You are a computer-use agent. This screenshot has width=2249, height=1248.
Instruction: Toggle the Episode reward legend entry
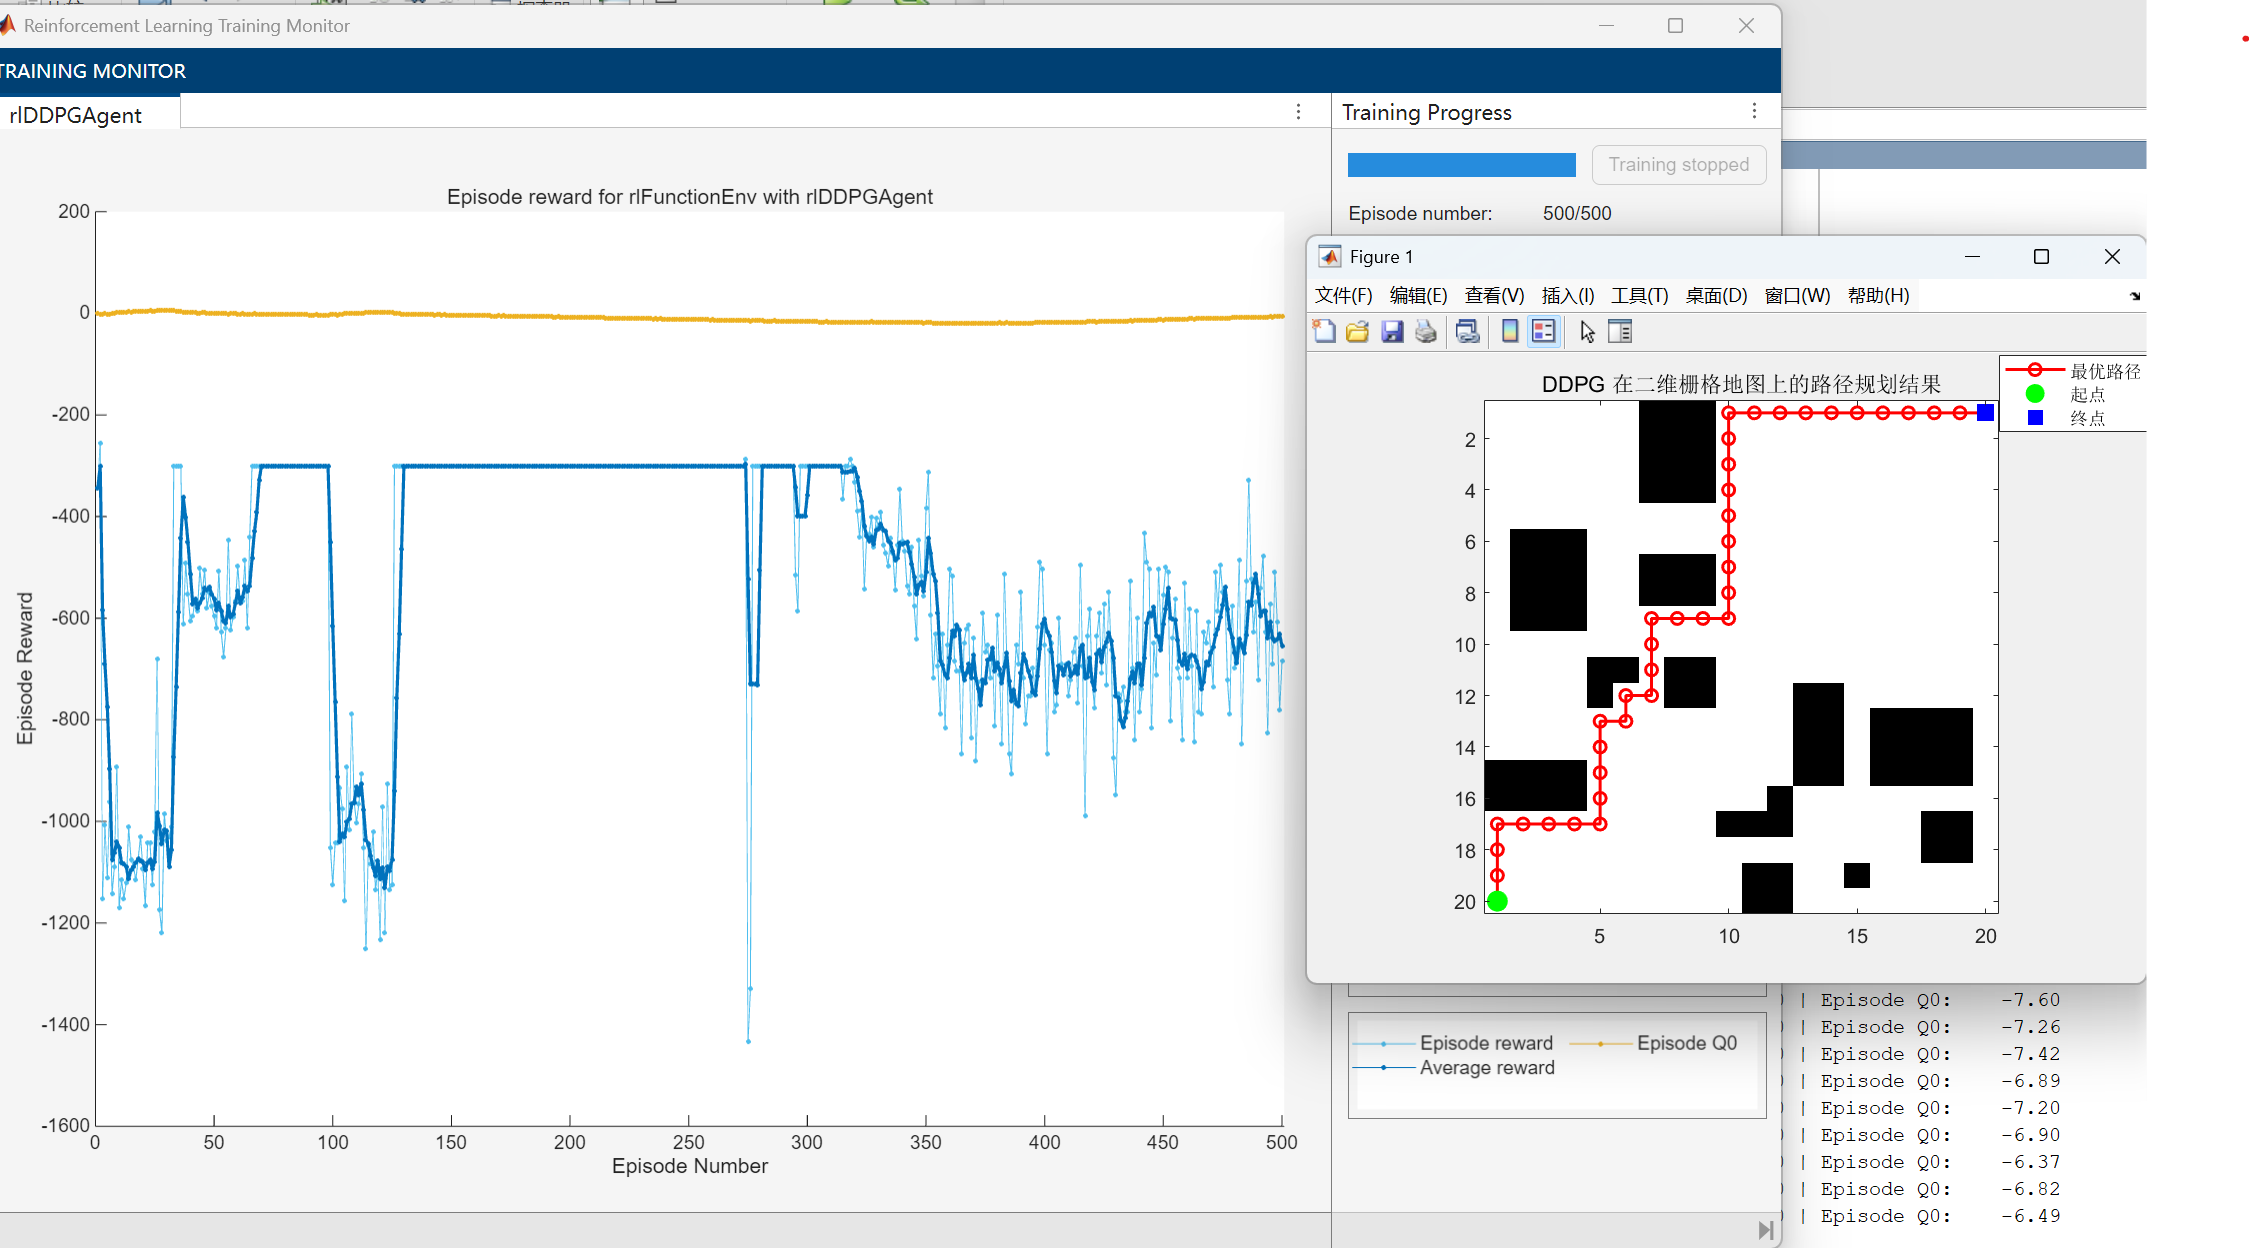point(1486,1043)
